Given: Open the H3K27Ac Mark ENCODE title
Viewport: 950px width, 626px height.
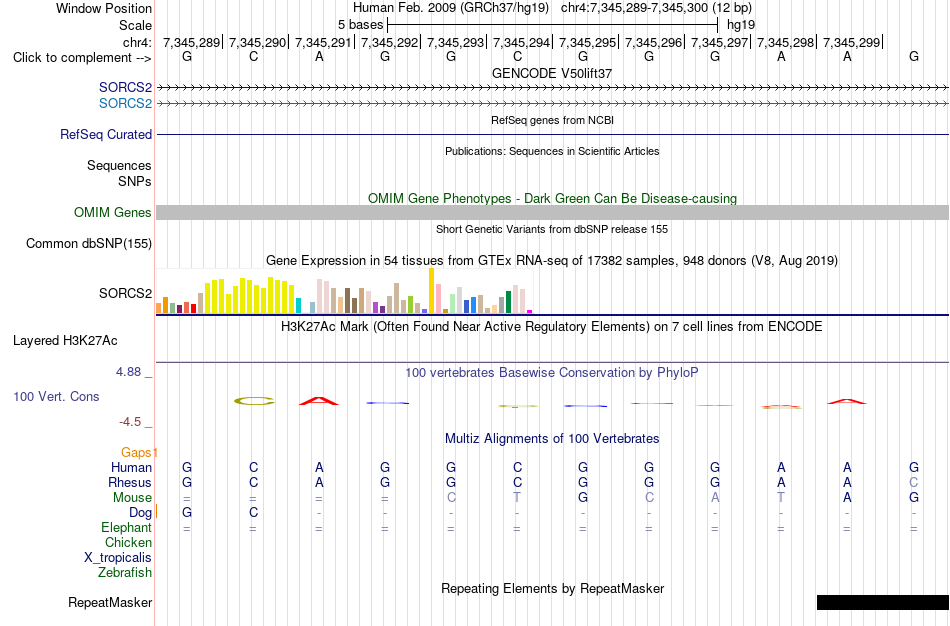Looking at the screenshot, I should (552, 327).
